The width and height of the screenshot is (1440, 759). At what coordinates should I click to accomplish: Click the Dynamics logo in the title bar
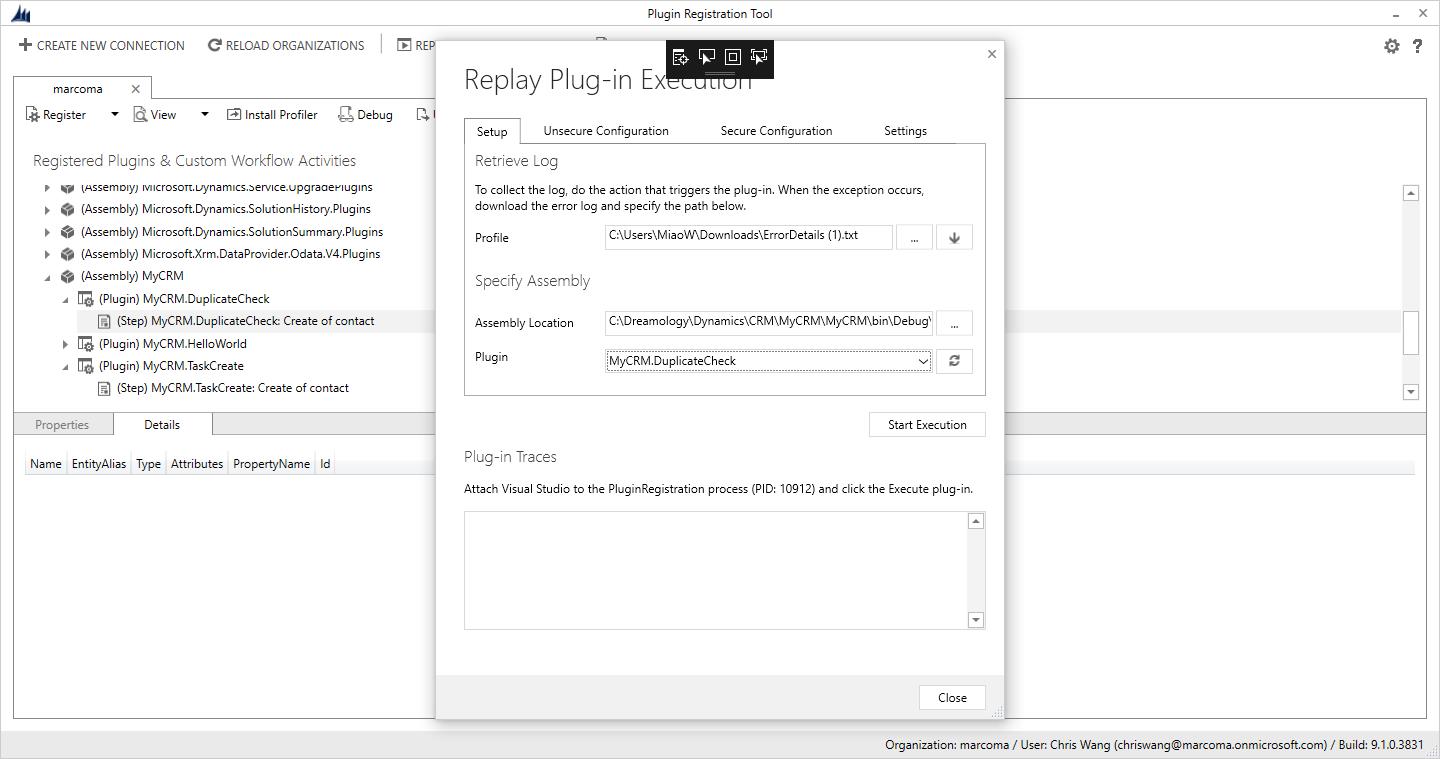click(x=21, y=14)
